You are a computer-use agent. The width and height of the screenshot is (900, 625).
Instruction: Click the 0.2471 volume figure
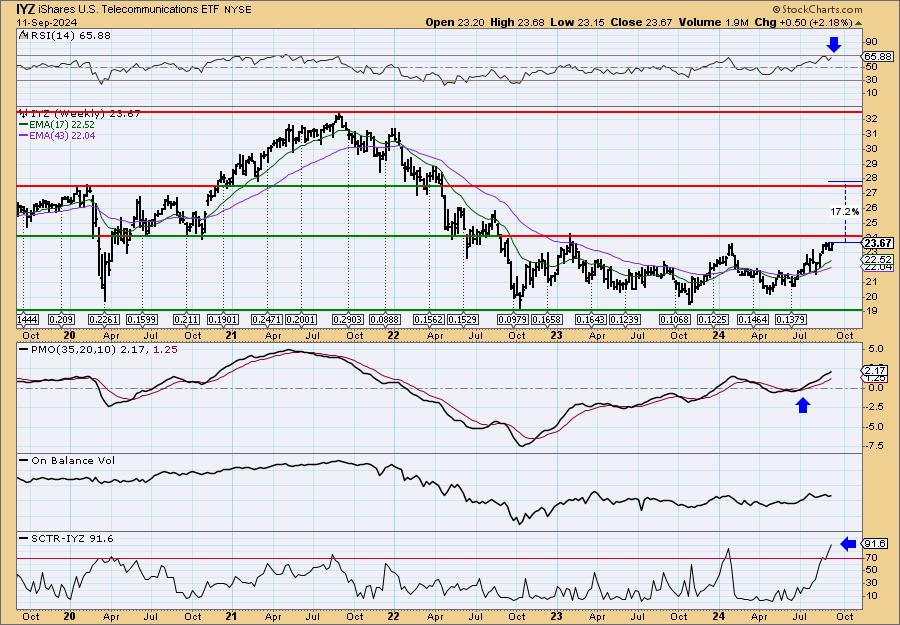267,319
